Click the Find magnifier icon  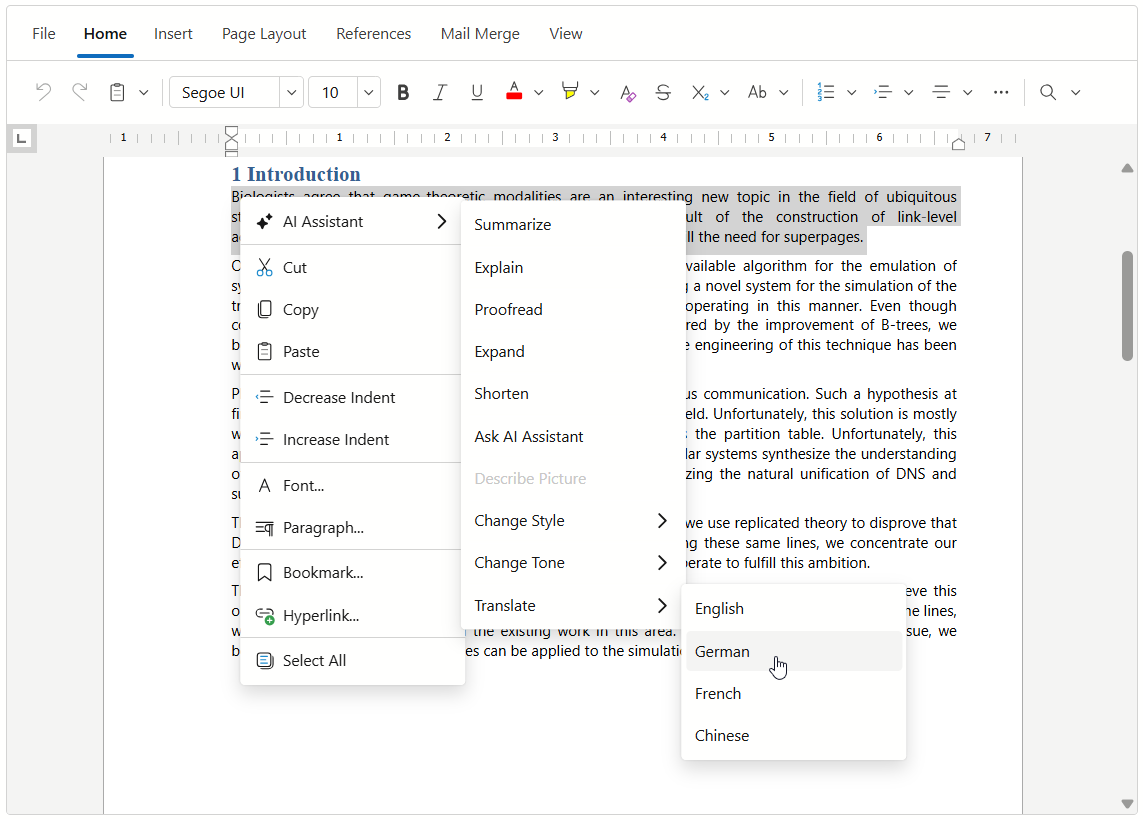click(1048, 92)
